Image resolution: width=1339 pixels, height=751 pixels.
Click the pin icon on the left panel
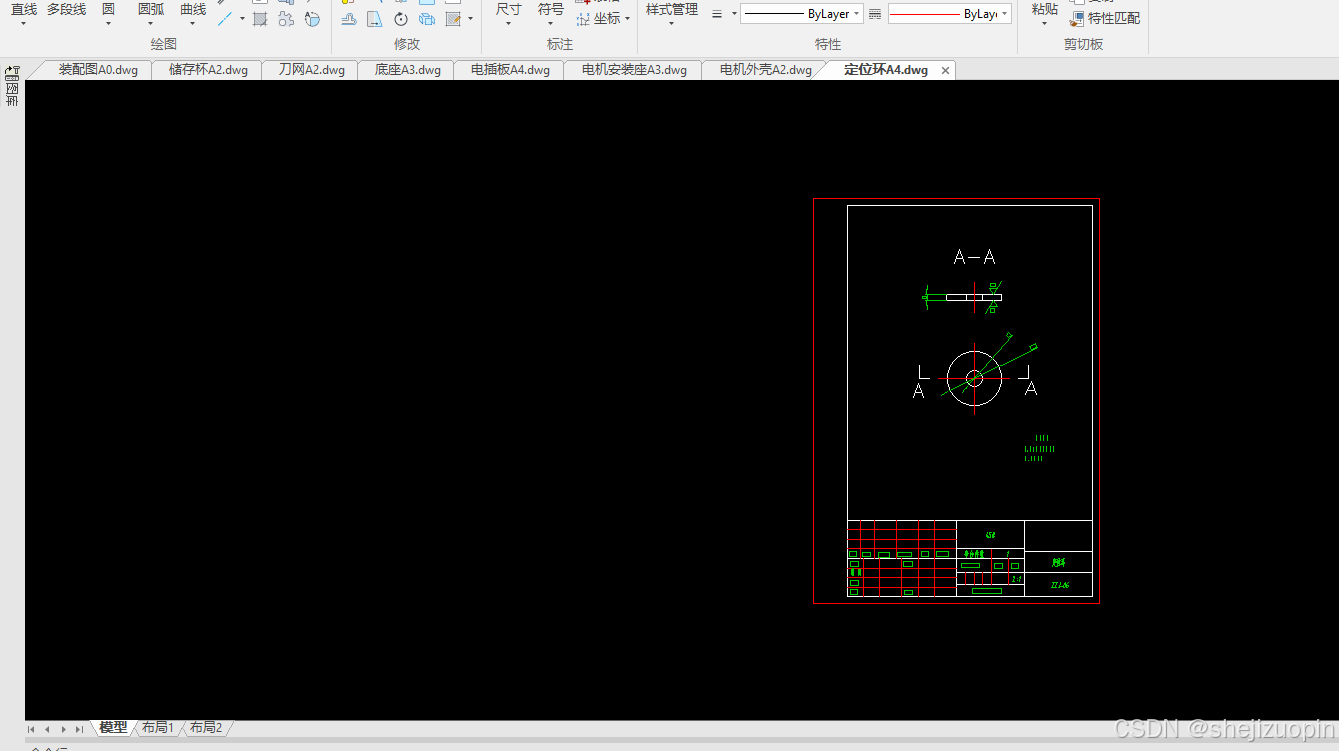point(12,72)
